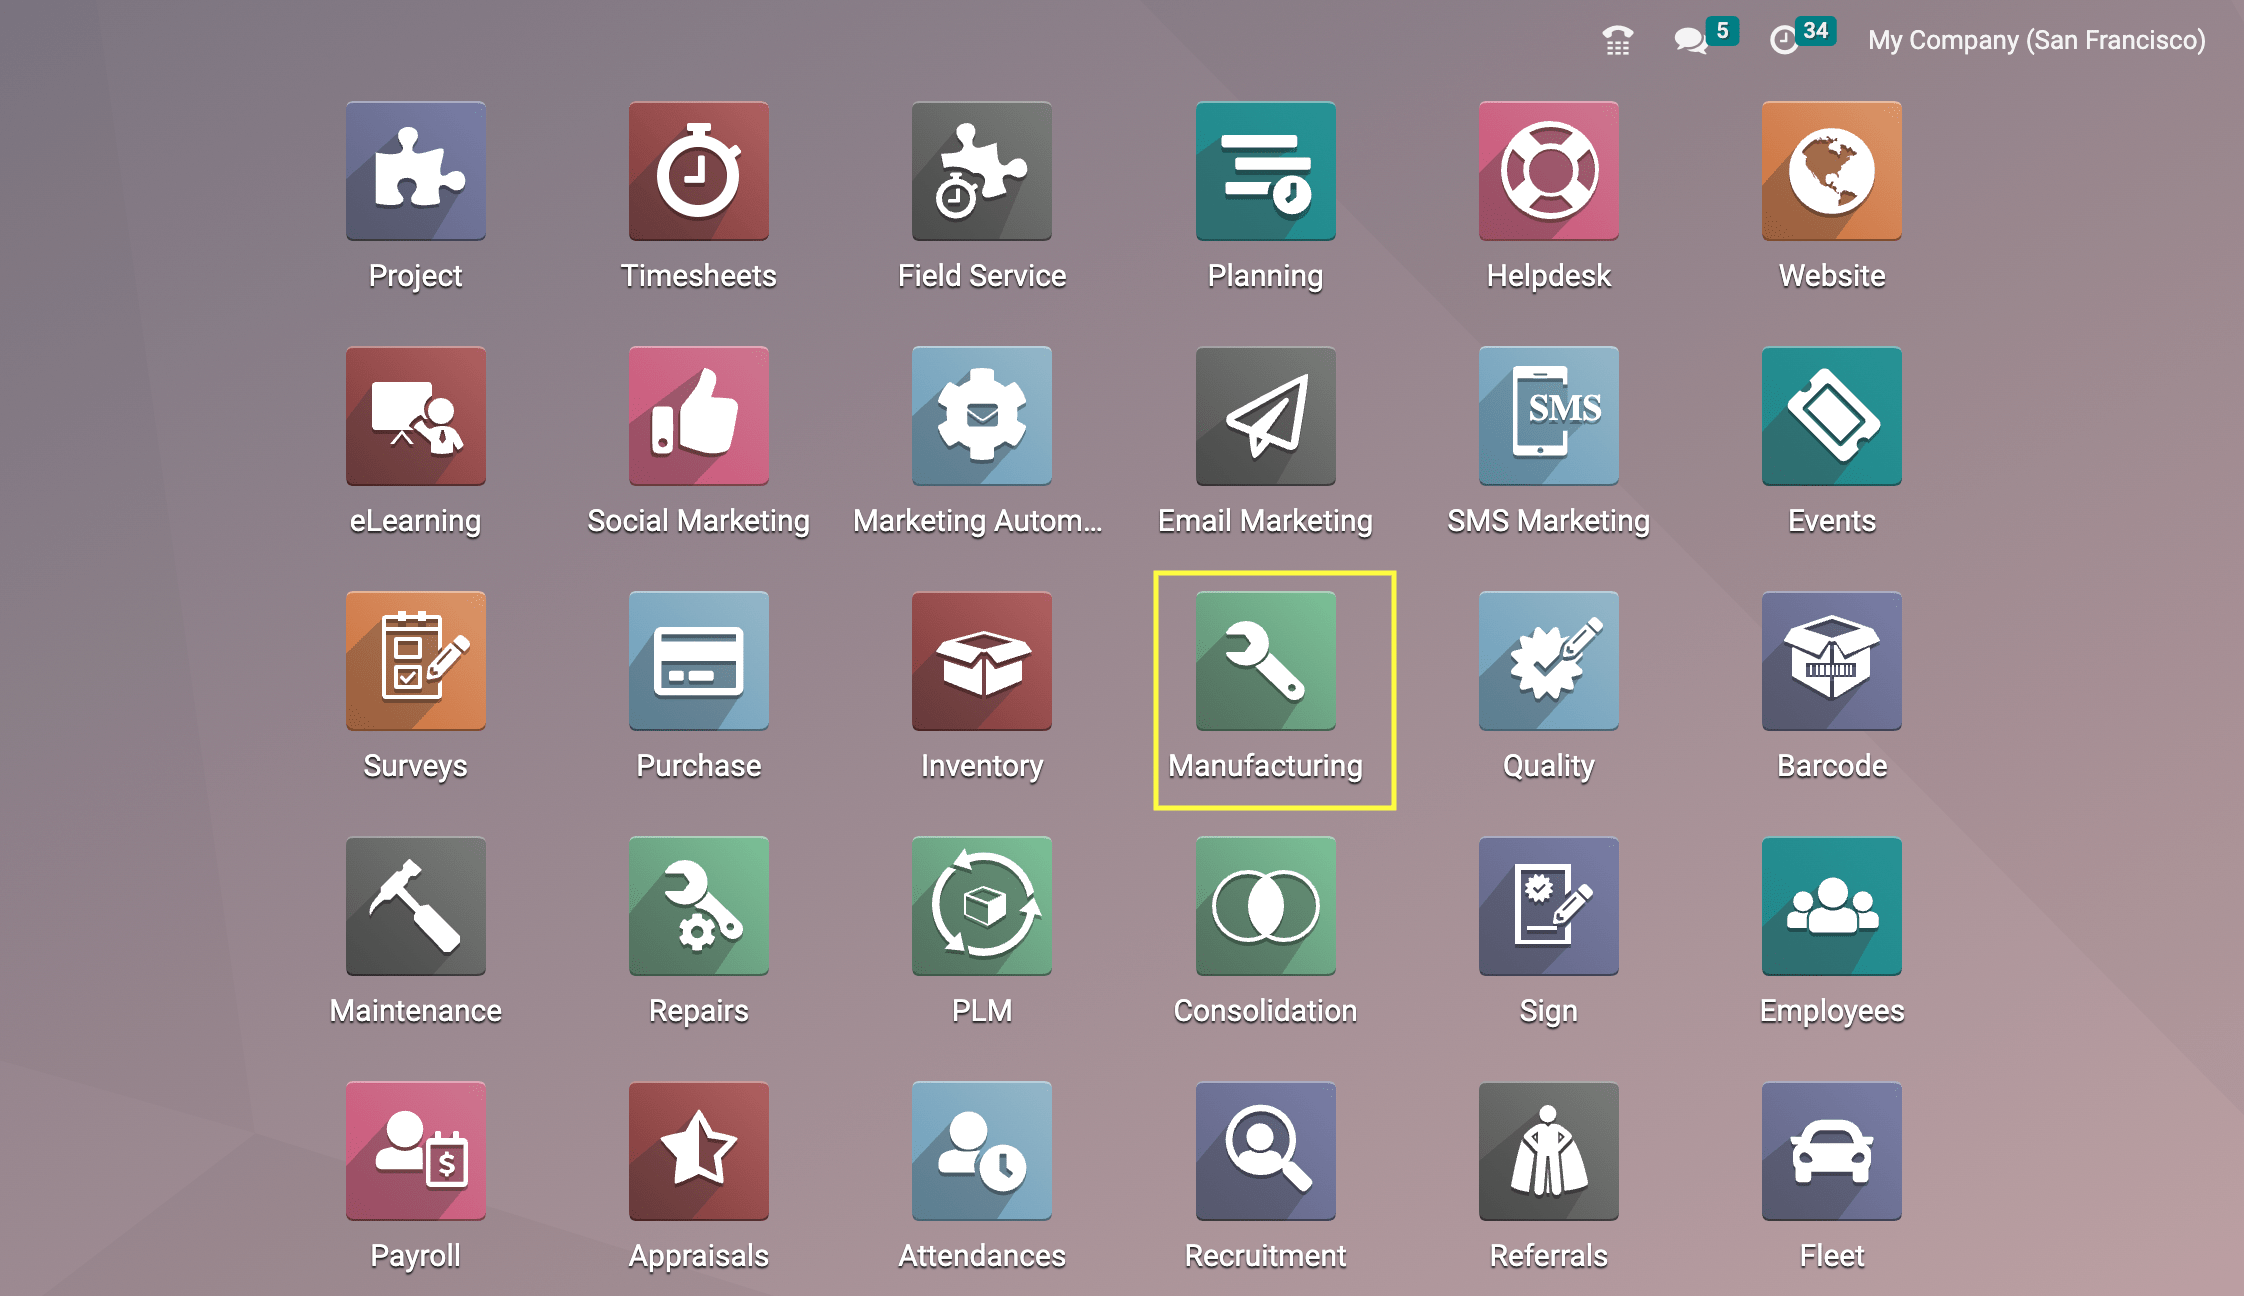The height and width of the screenshot is (1296, 2244).
Task: Open the Project puzzle-piece app
Action: (x=415, y=171)
